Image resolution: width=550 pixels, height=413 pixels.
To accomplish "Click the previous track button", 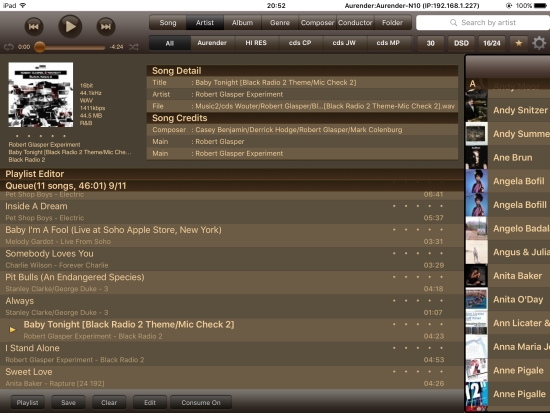I will tap(34, 26).
